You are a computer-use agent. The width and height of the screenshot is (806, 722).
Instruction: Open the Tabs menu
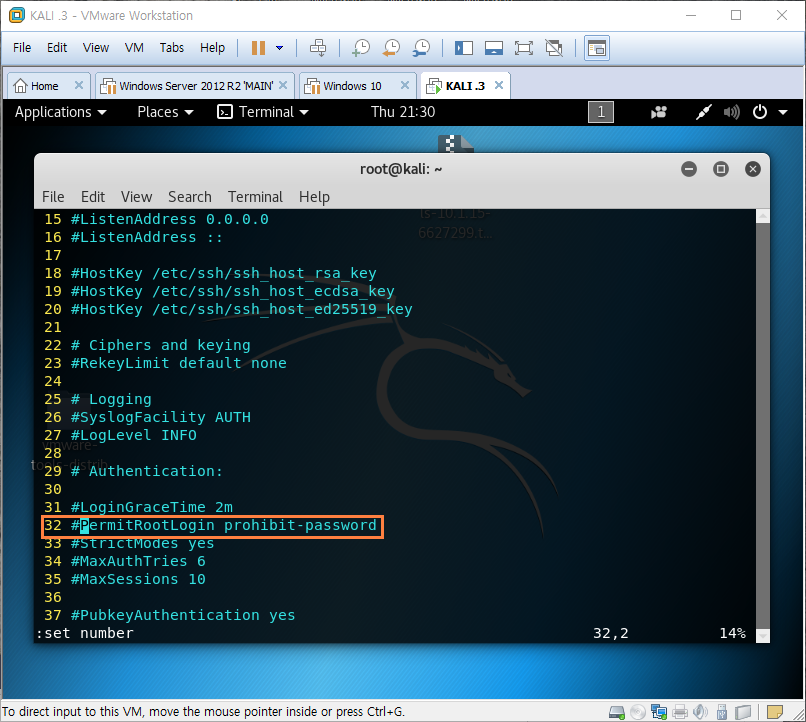click(172, 48)
